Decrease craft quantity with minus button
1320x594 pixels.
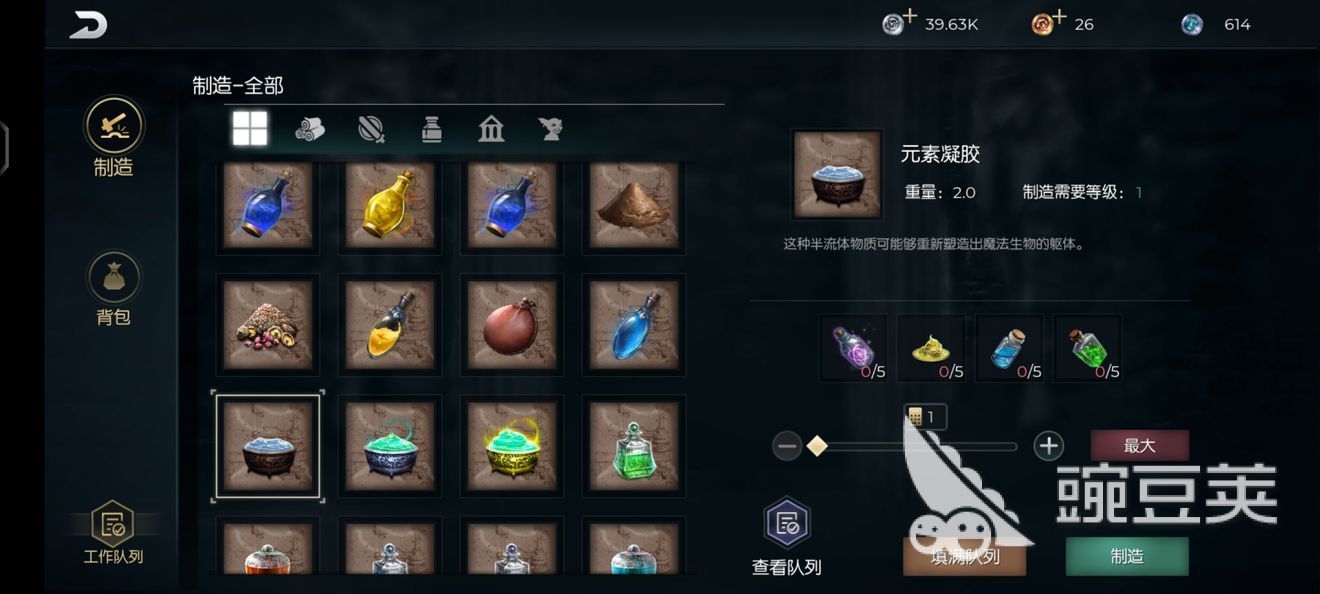[787, 446]
